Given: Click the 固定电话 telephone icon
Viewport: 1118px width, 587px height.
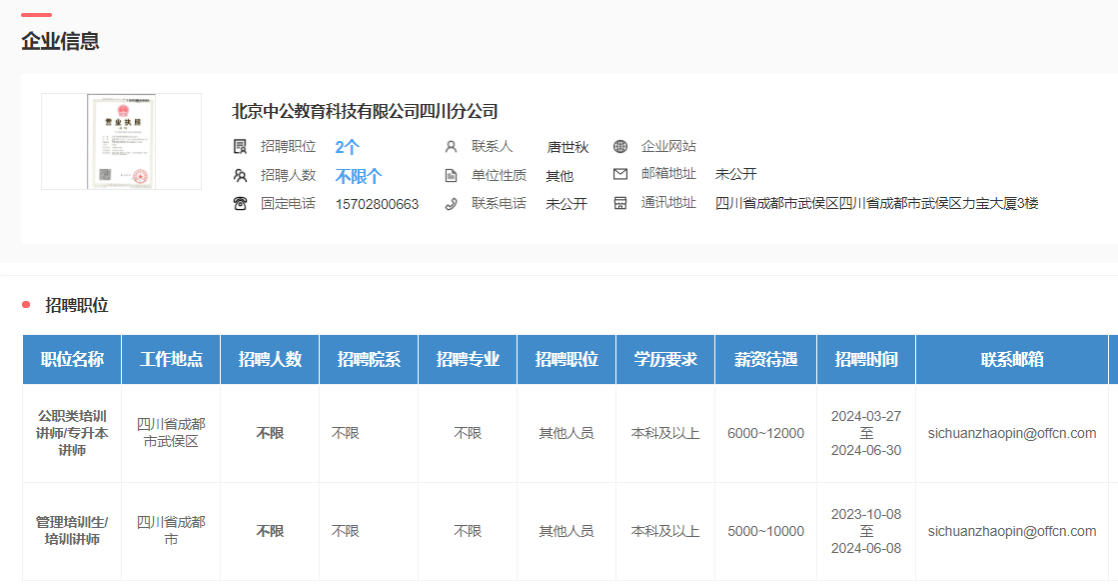Looking at the screenshot, I should point(240,204).
